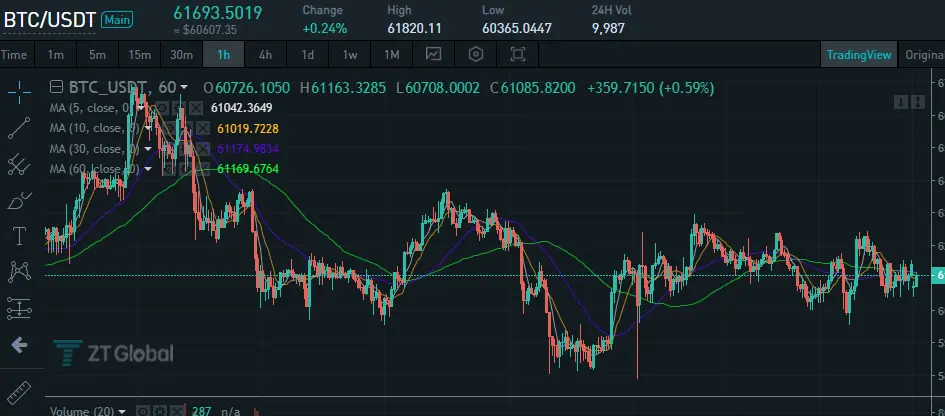
Task: Select the crosshair cursor tool
Action: [x=19, y=92]
